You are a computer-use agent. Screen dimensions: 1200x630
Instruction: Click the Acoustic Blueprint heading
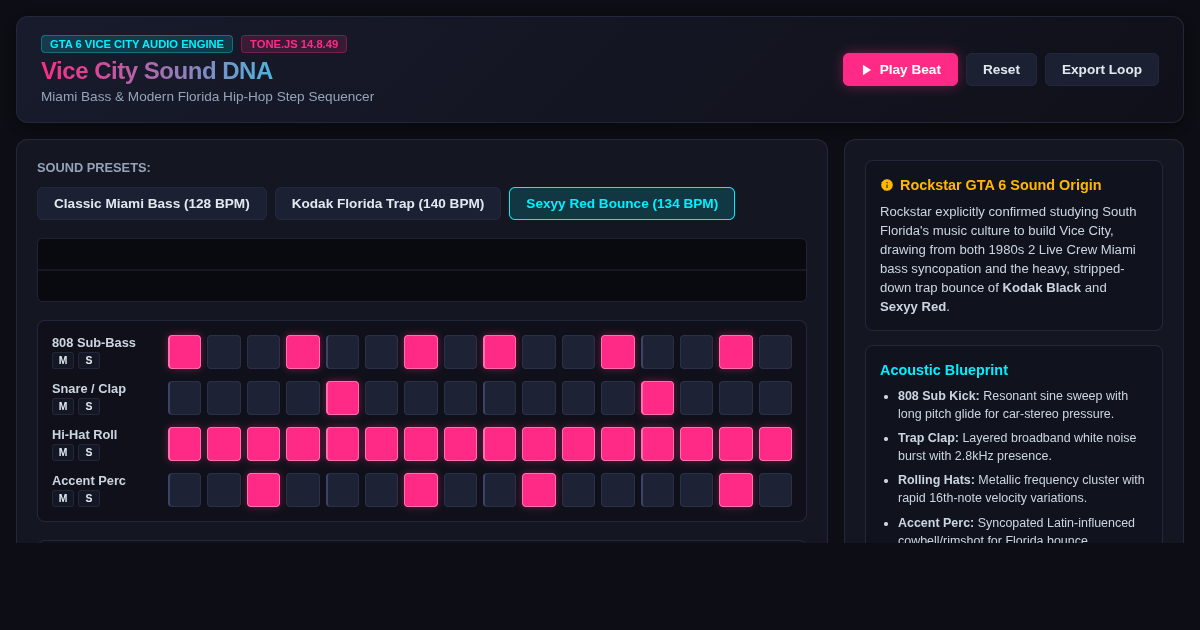click(944, 370)
